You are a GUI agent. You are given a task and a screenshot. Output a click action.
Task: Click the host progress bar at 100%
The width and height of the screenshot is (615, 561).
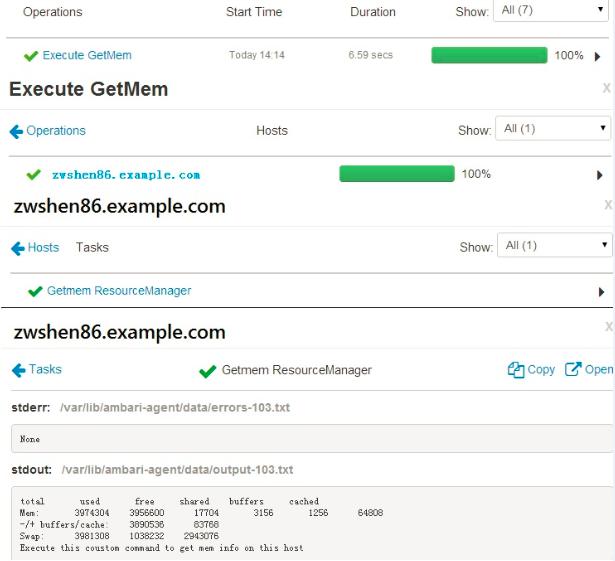point(397,173)
